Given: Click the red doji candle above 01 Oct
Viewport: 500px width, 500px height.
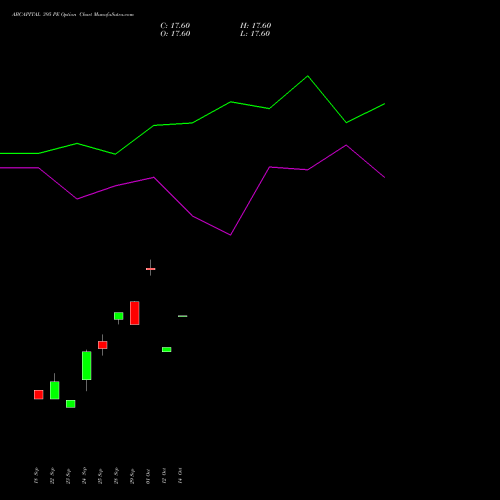Looking at the screenshot, I should click(x=151, y=269).
